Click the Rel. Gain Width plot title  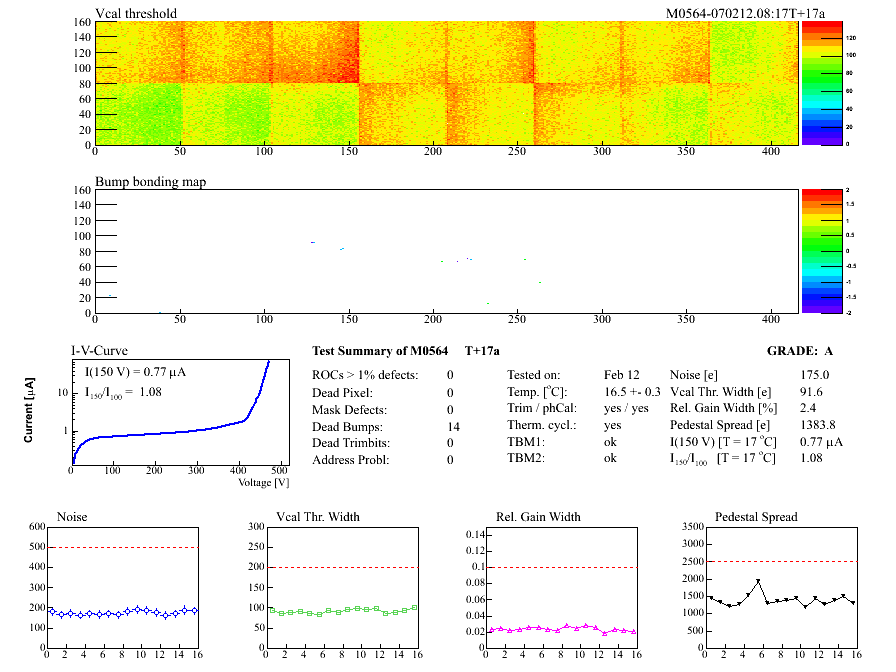[538, 517]
